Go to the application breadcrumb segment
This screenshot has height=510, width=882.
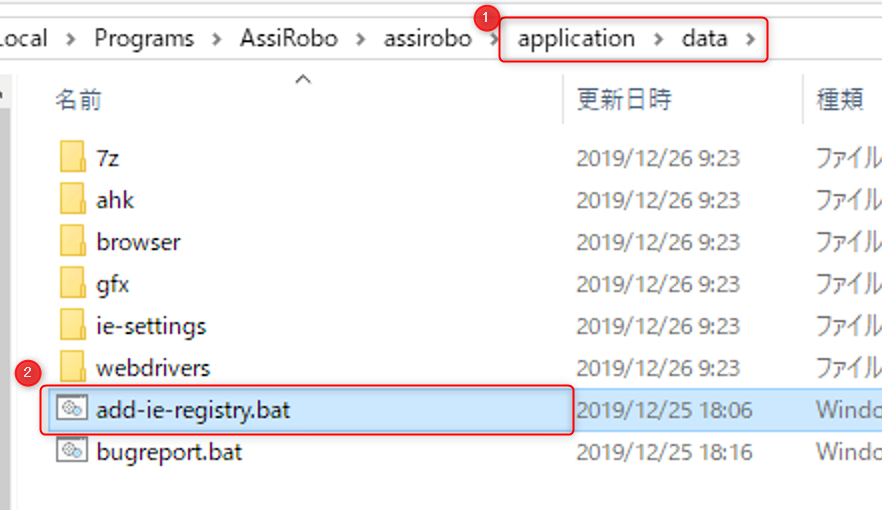(576, 39)
